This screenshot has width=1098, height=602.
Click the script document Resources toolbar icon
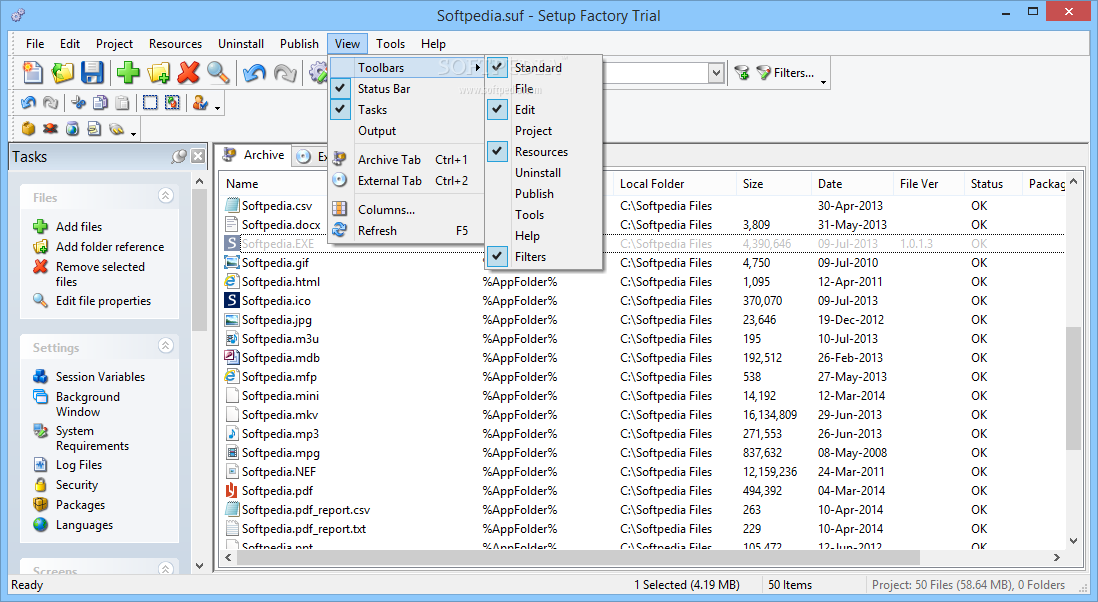(x=94, y=129)
